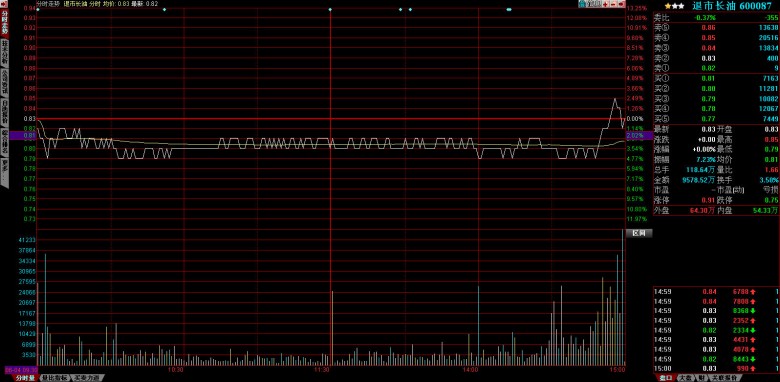Viewport: 780px width, 382px height.
Task: Open the 公司资讯 vertical sidebar tab
Action: (x=4, y=82)
